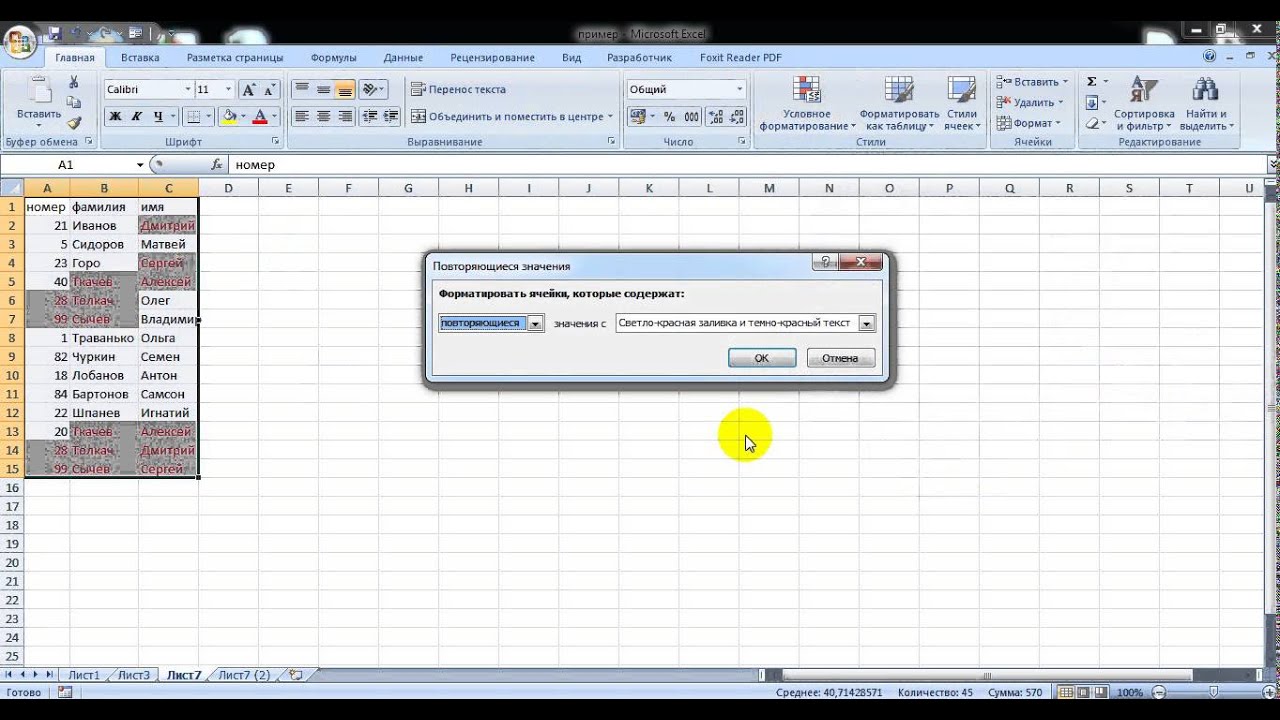This screenshot has height=720, width=1280.
Task: Open Форматировать как таблицу gallery
Action: (901, 104)
